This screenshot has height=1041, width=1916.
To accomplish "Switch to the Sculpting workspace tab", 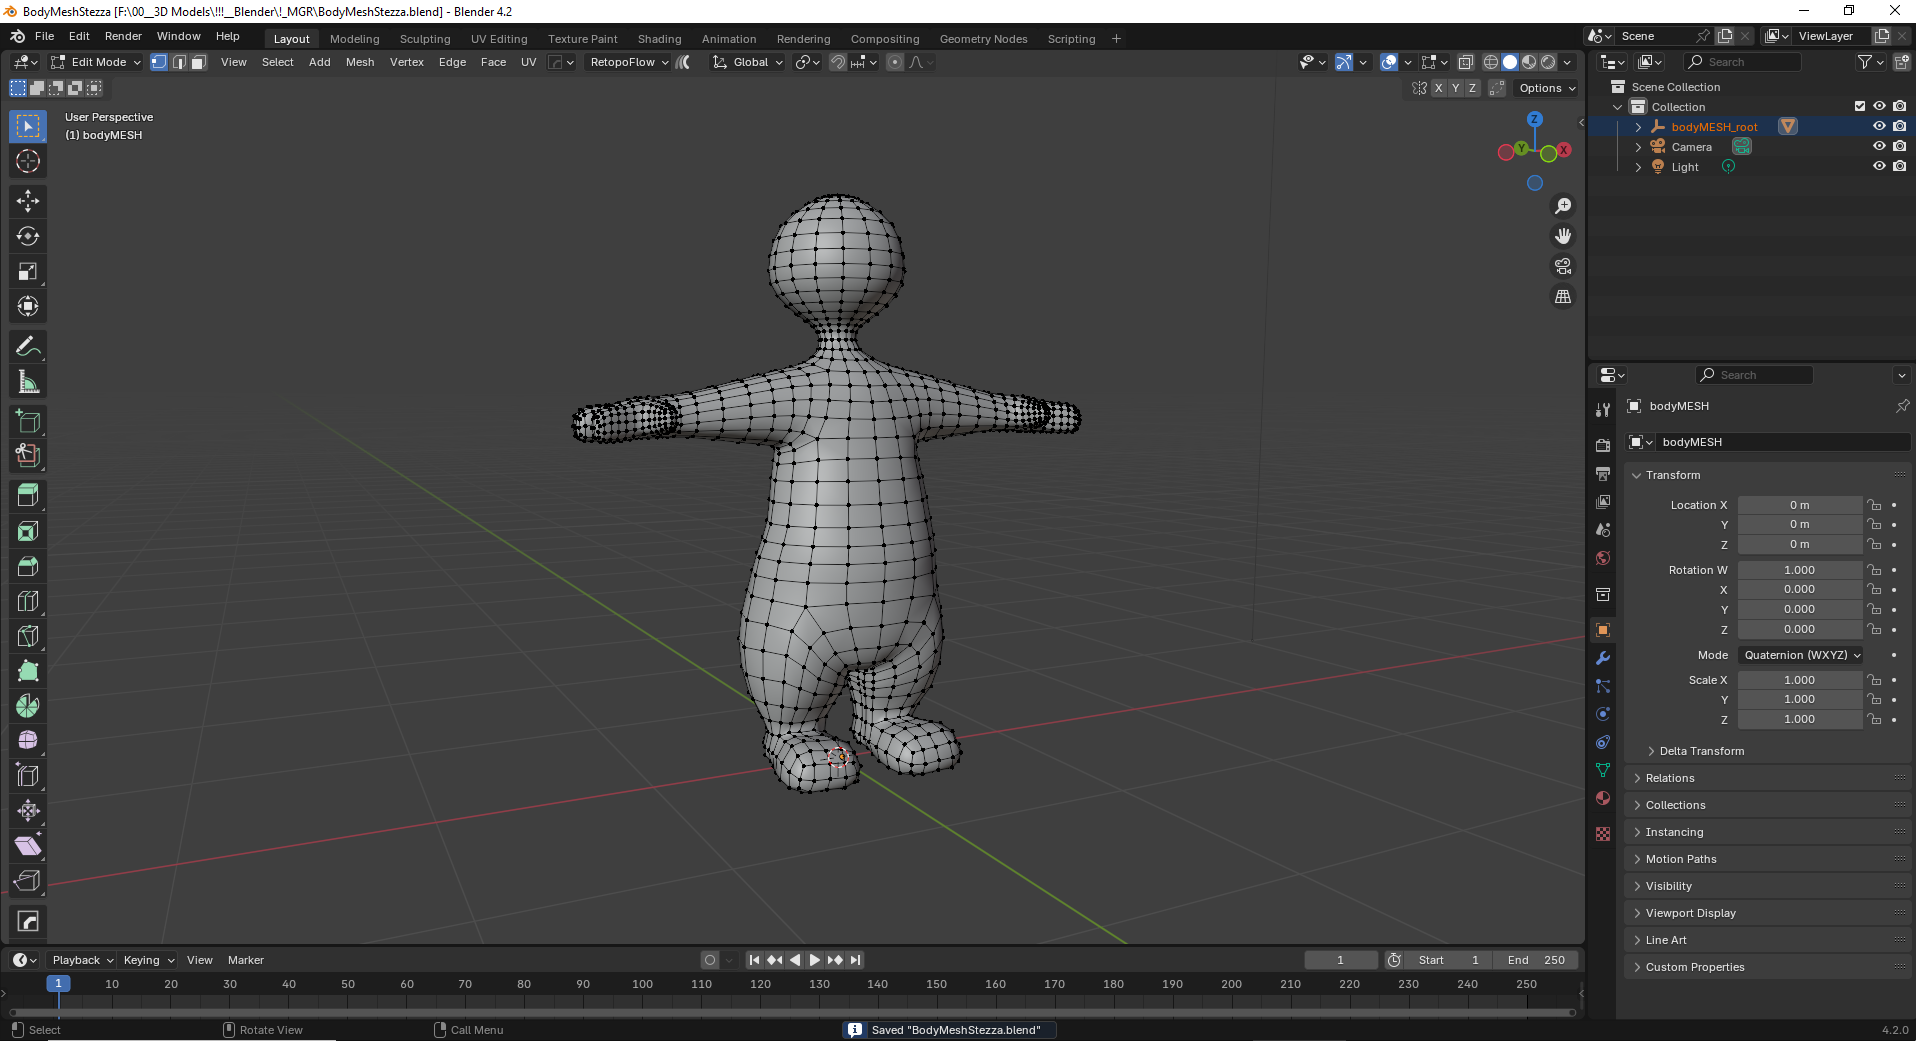I will tap(425, 39).
